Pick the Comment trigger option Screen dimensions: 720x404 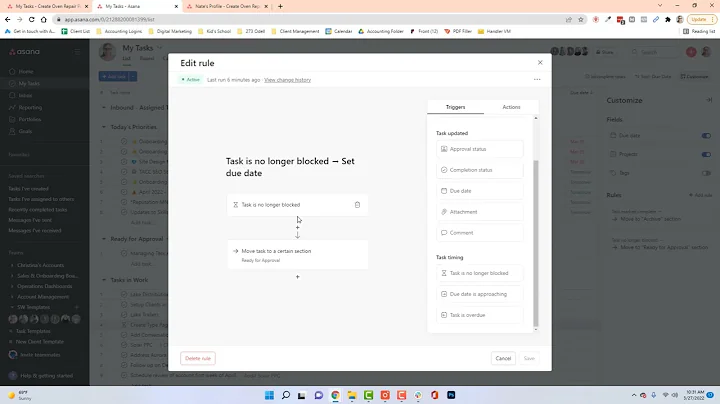[479, 233]
